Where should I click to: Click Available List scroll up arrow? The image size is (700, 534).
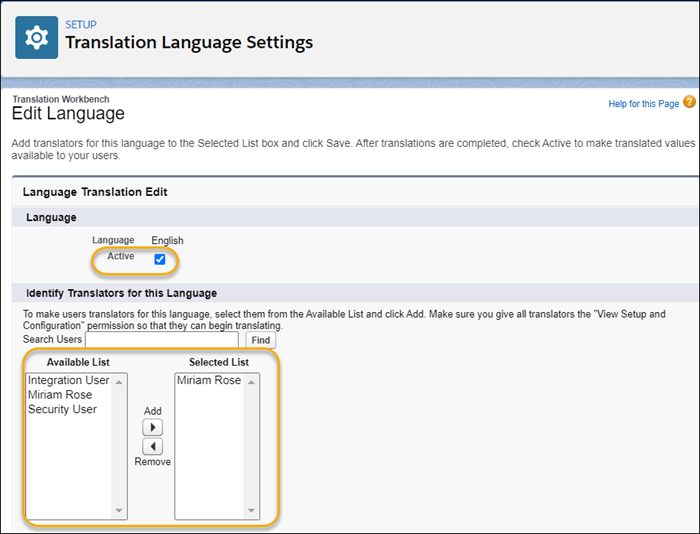point(121,381)
